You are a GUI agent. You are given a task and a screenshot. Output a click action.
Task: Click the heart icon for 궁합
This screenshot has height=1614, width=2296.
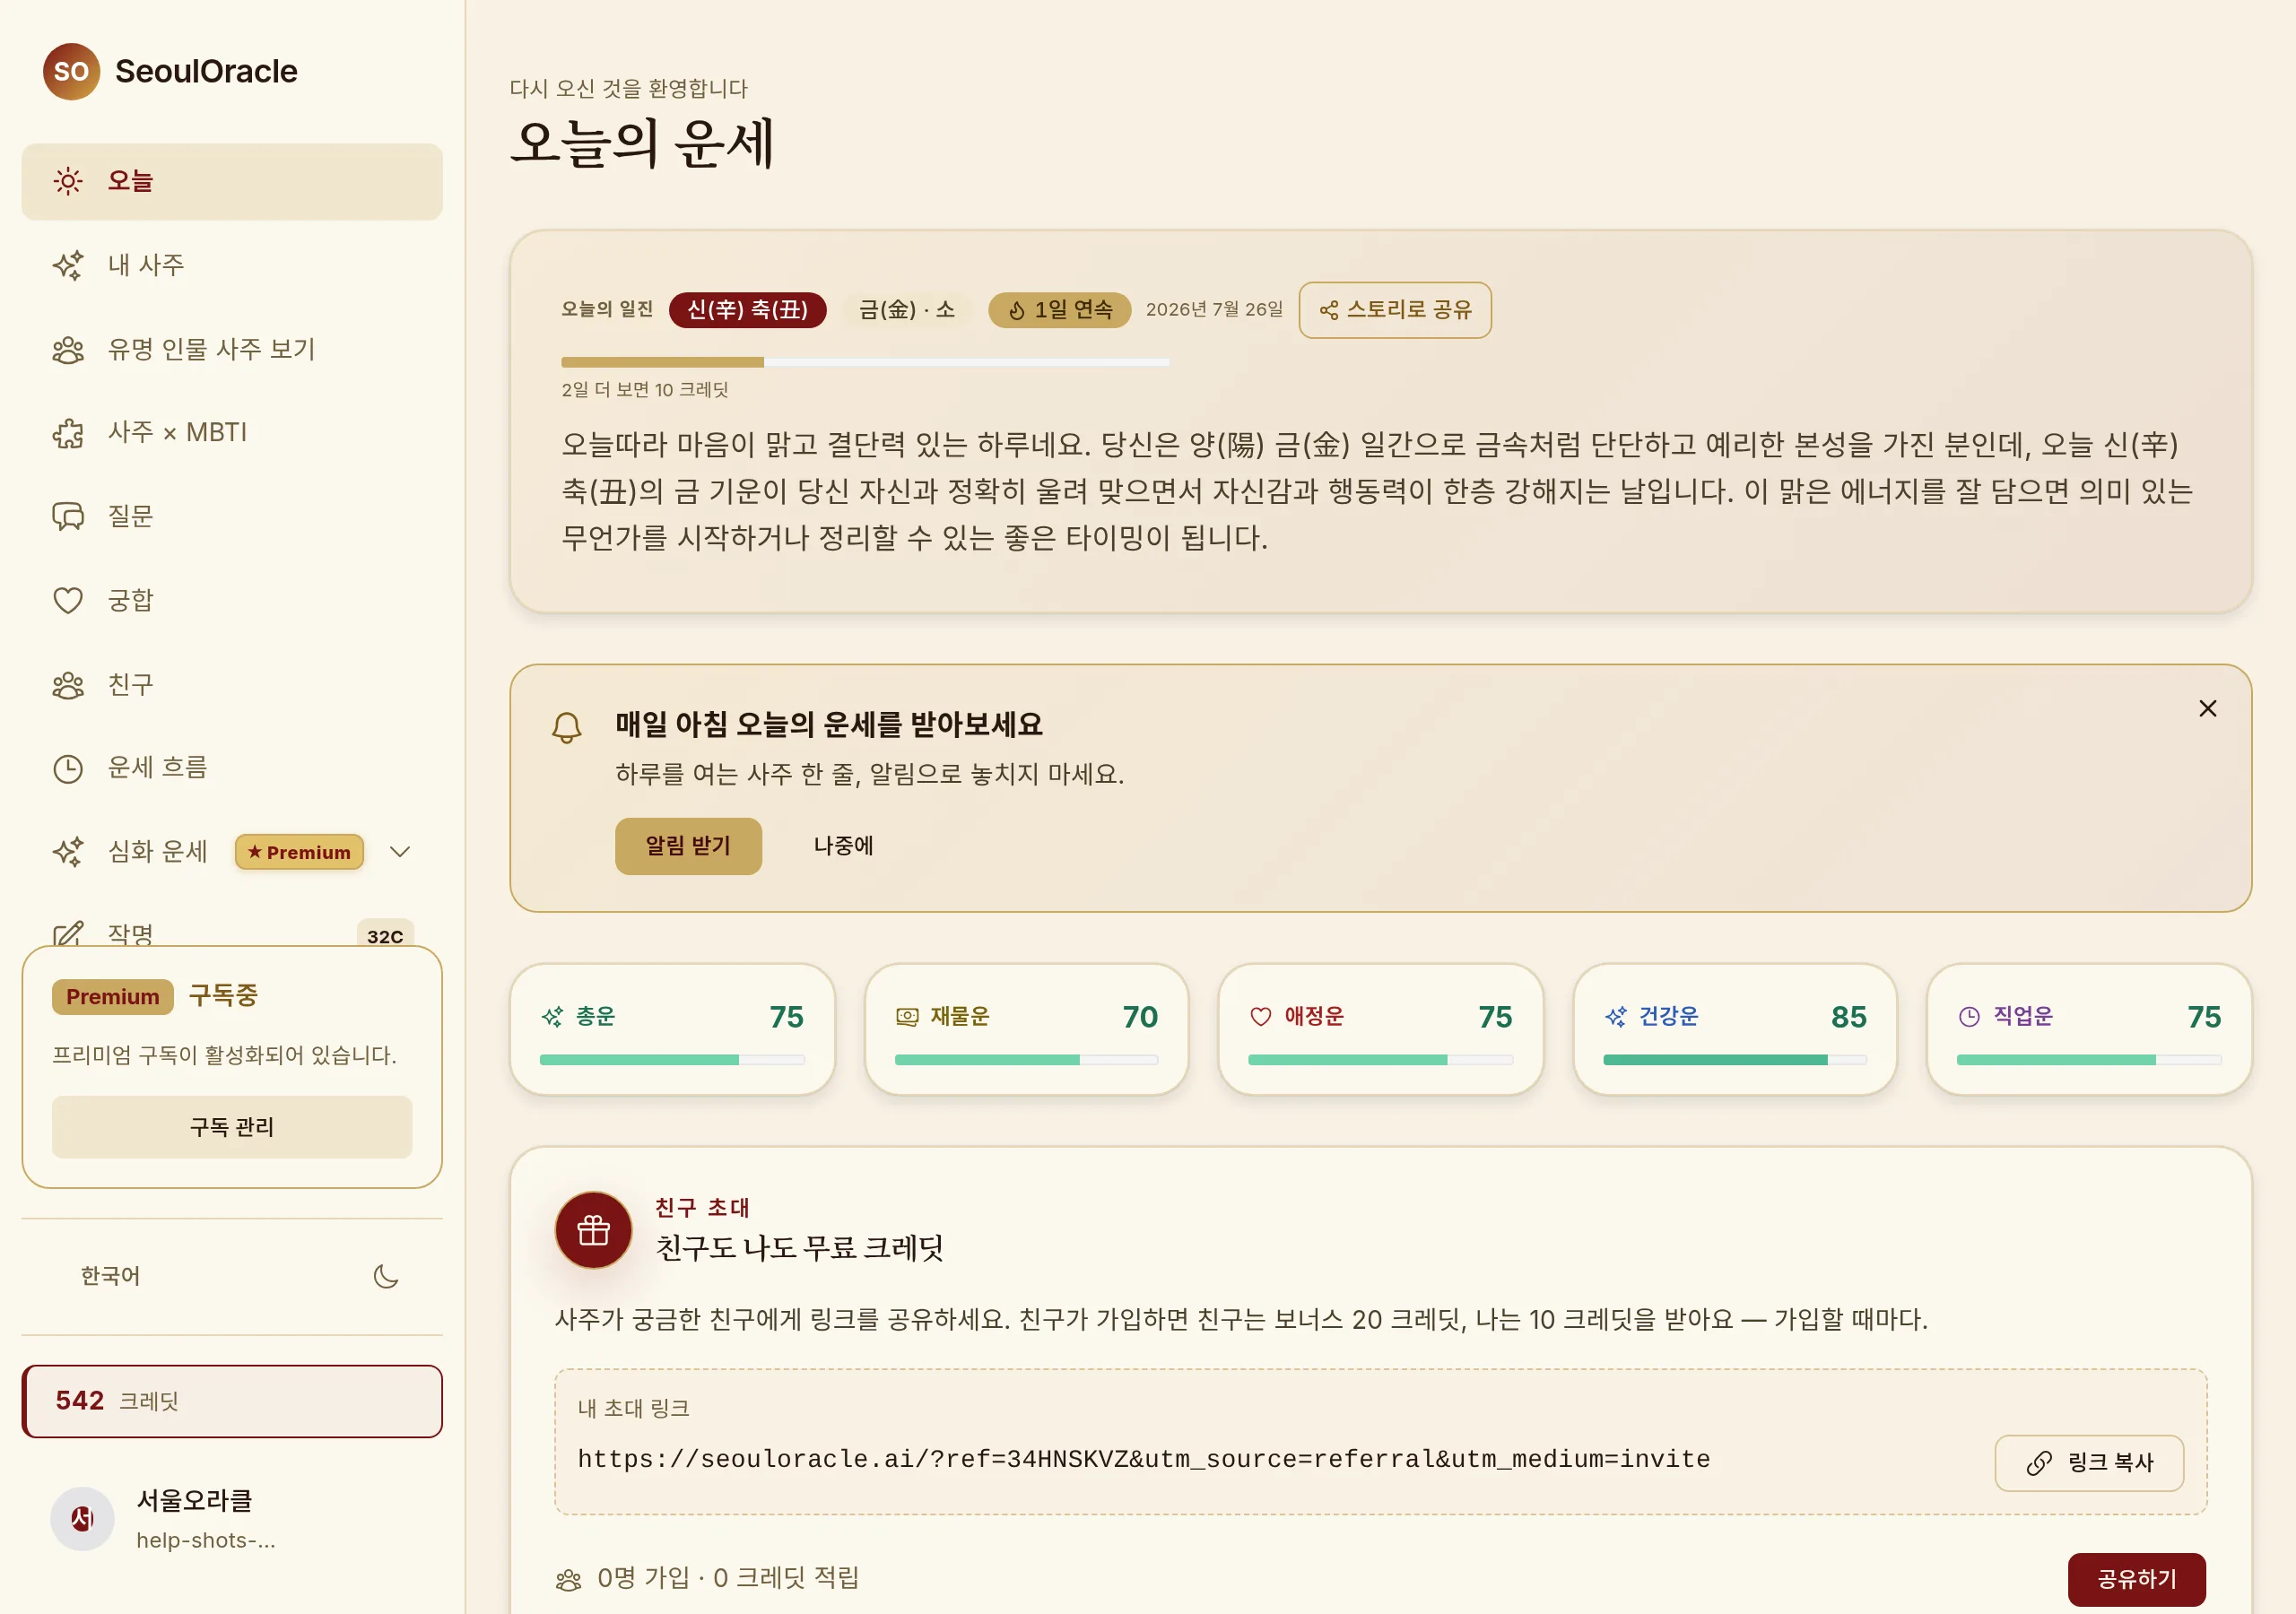pyautogui.click(x=68, y=600)
